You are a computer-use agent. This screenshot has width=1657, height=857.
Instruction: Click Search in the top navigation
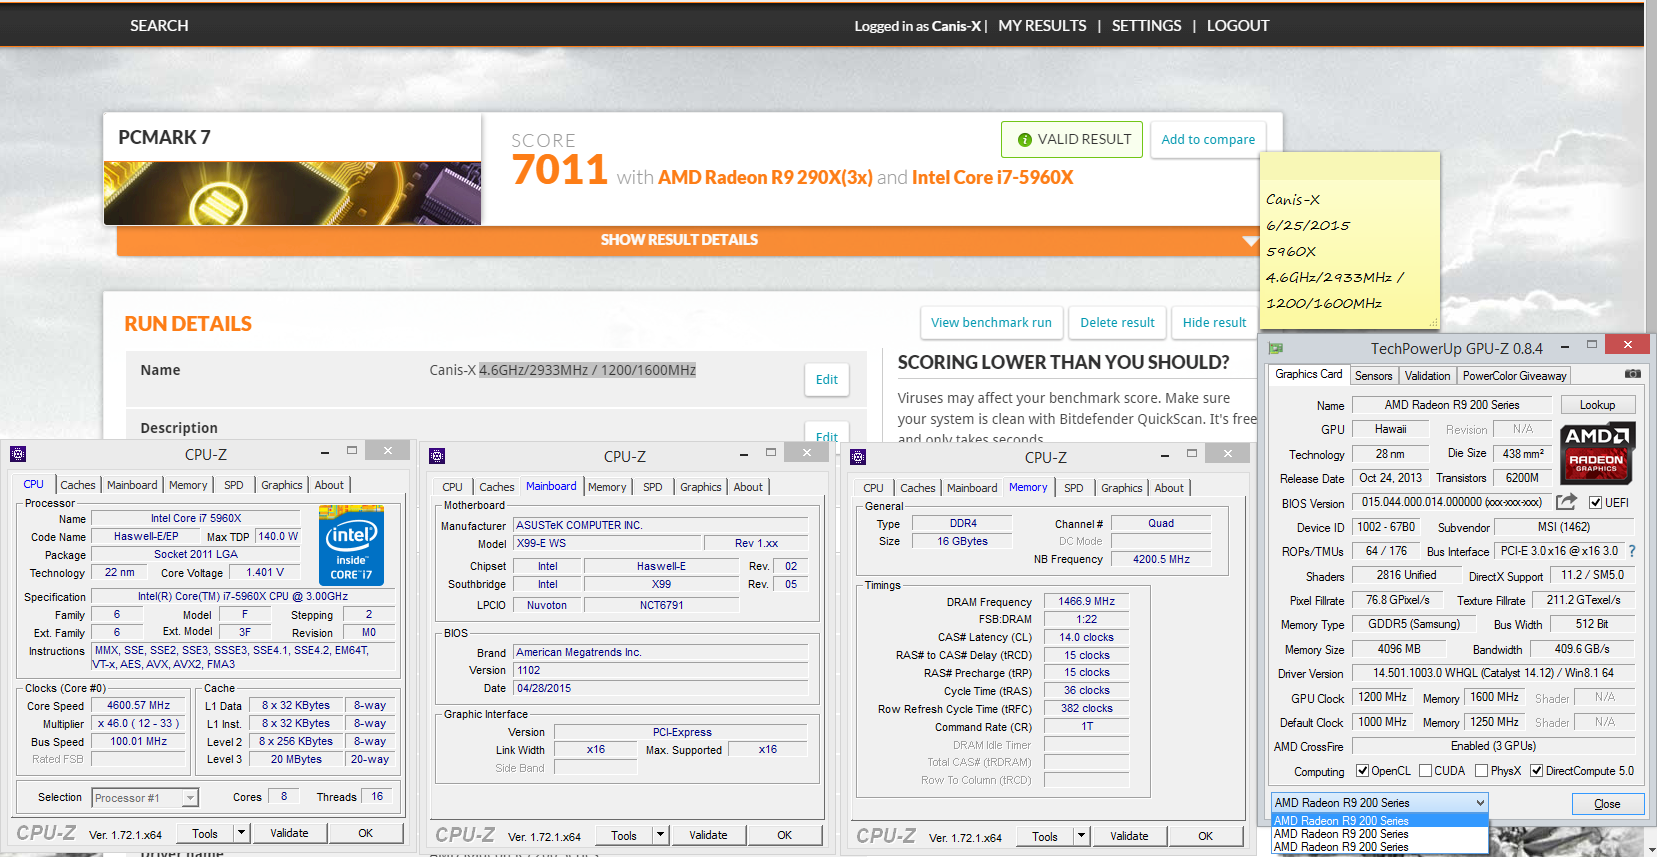pos(159,26)
